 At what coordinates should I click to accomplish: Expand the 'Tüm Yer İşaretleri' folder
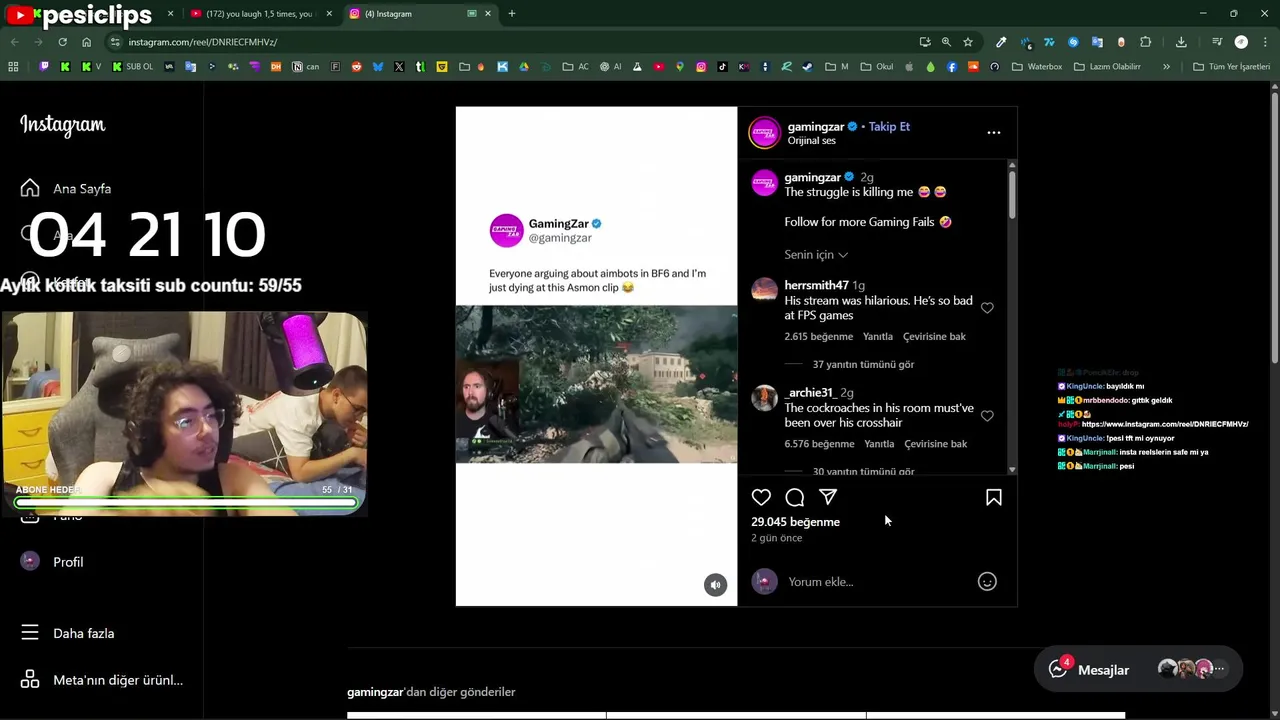(x=1231, y=67)
